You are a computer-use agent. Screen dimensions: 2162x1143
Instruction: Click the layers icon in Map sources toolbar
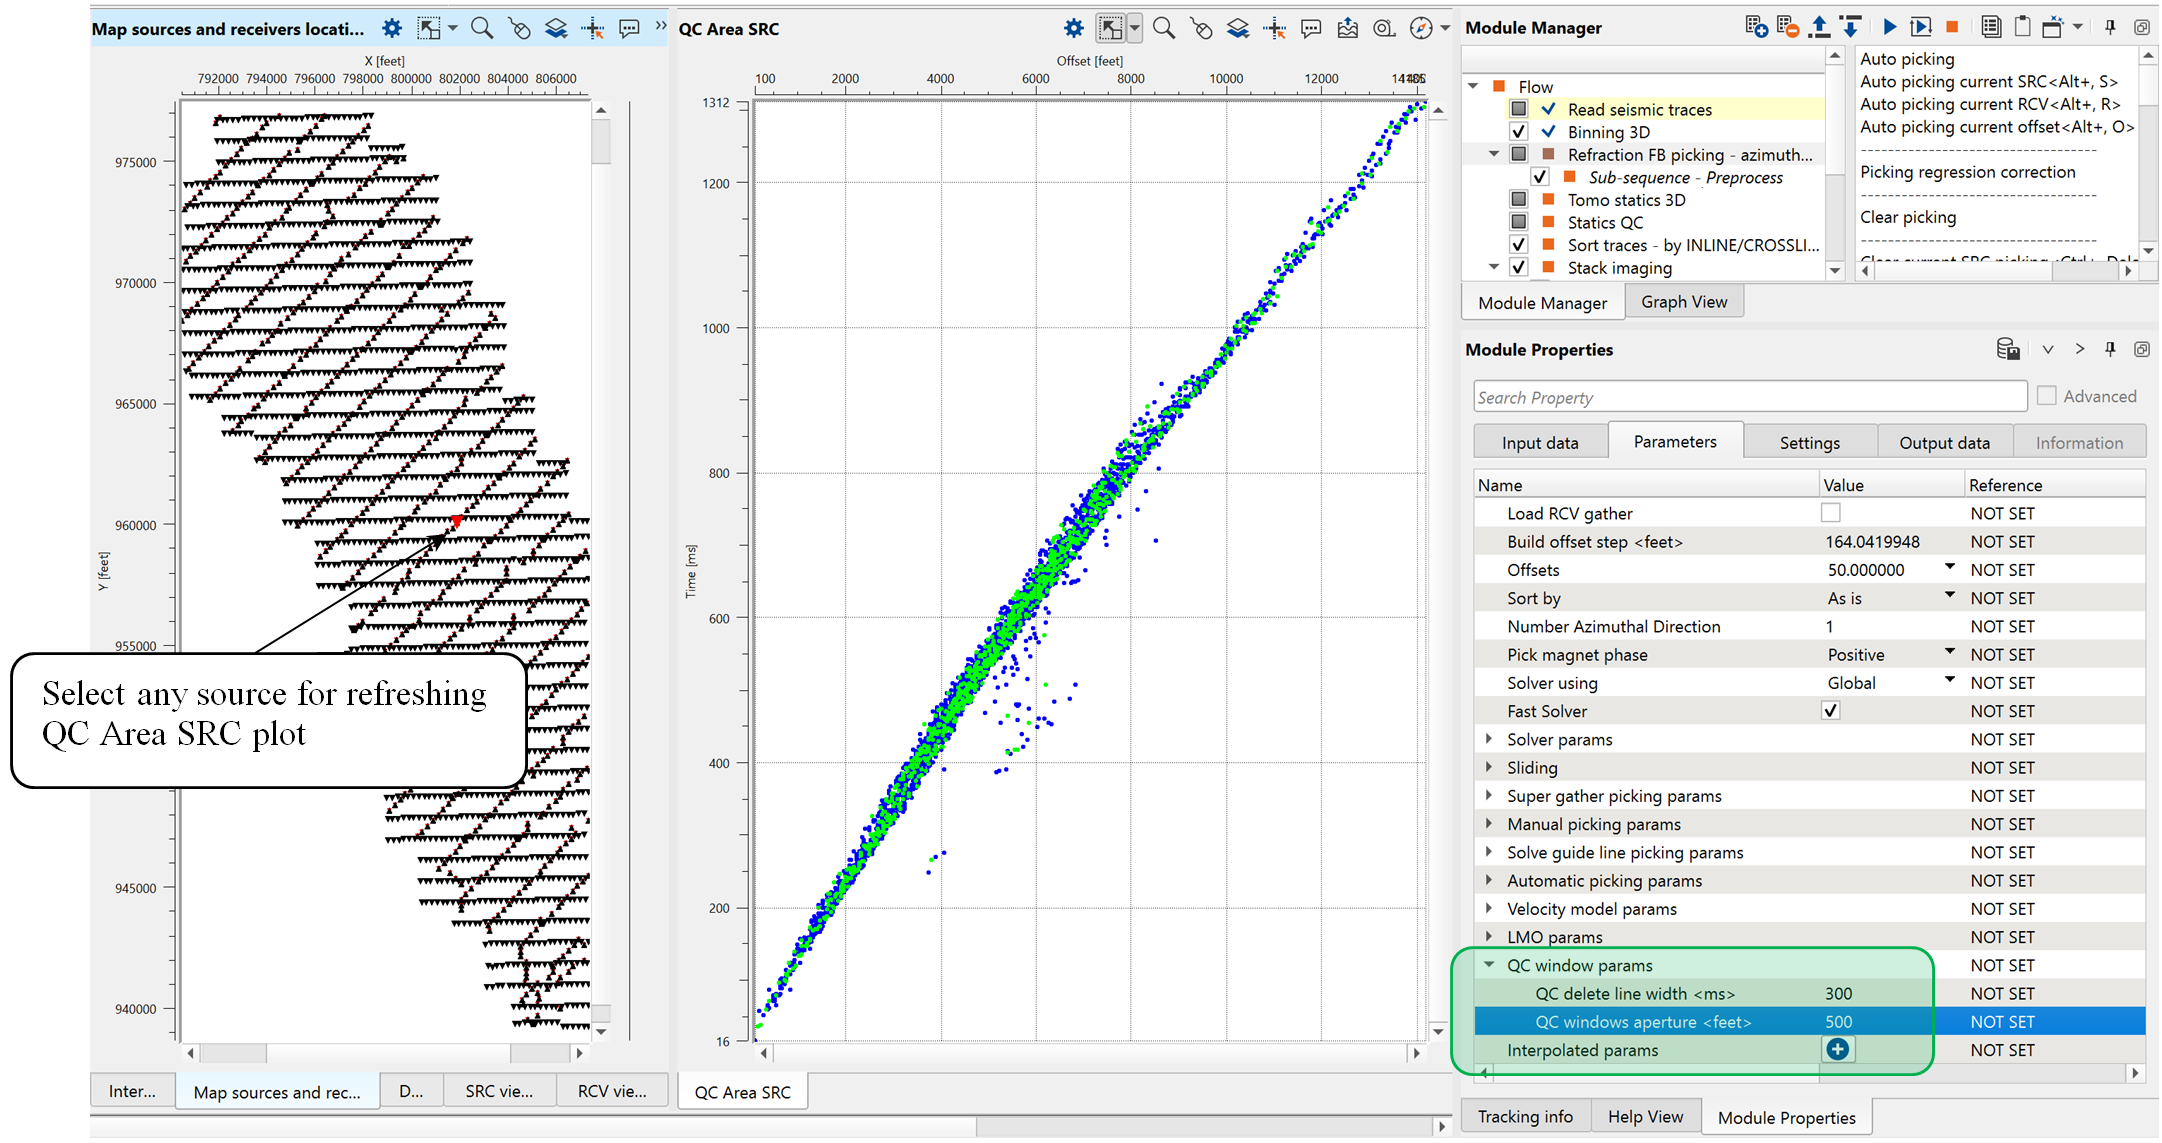coord(556,28)
